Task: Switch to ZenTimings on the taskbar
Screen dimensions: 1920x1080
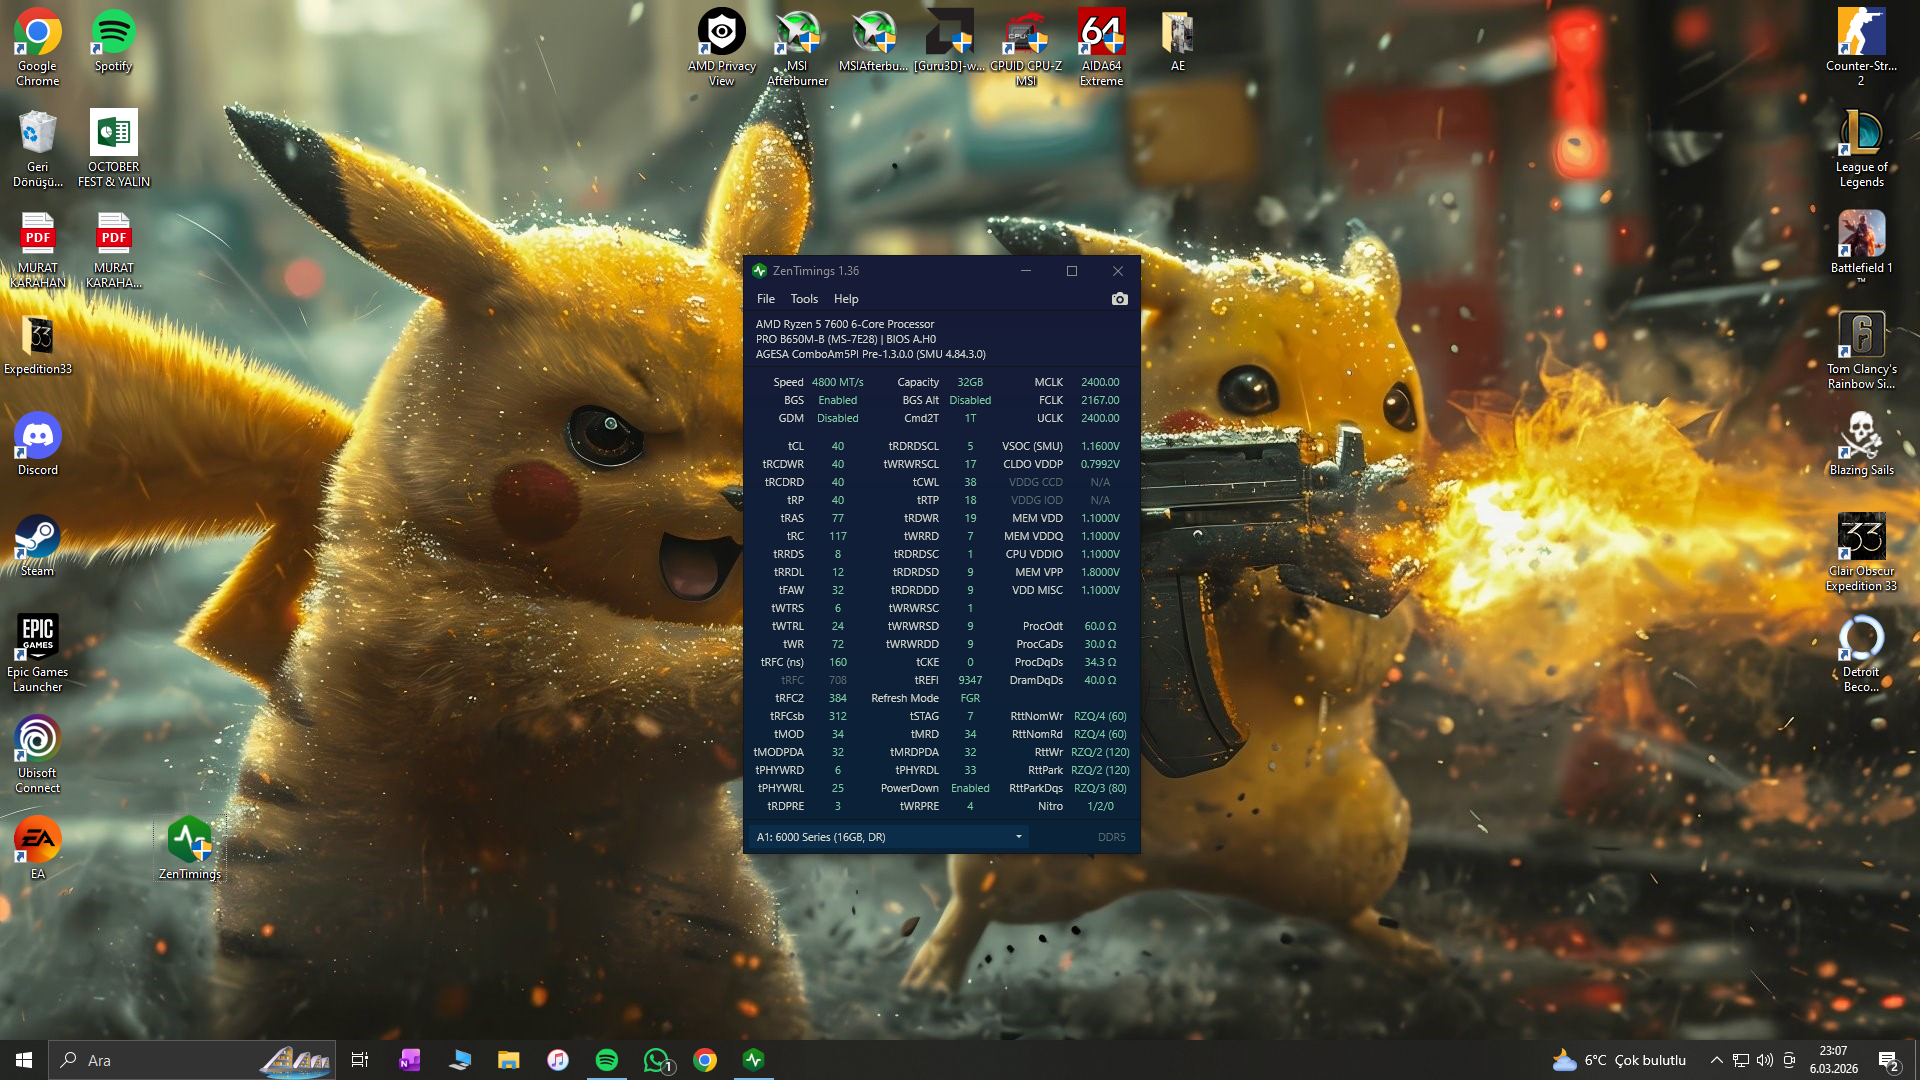Action: point(754,1060)
